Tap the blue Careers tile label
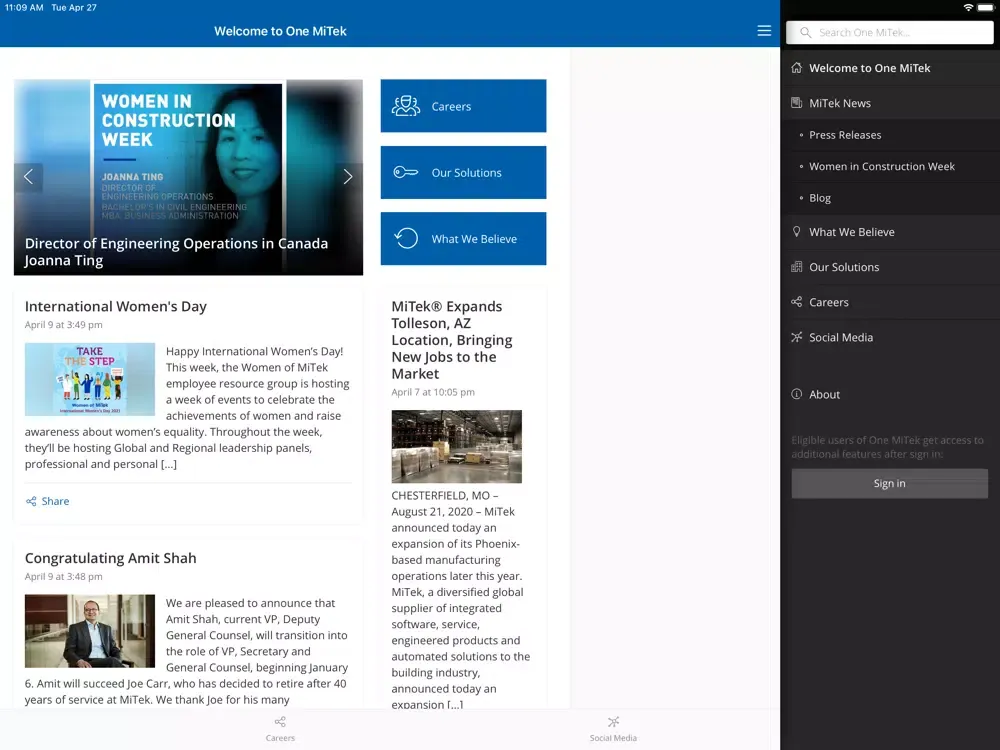The width and height of the screenshot is (1000, 750). click(x=451, y=107)
